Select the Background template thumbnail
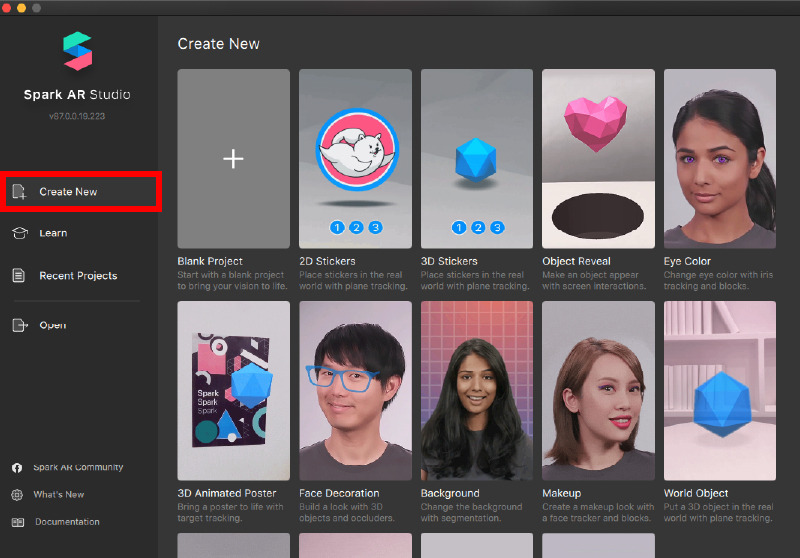Image resolution: width=800 pixels, height=558 pixels. [x=477, y=391]
